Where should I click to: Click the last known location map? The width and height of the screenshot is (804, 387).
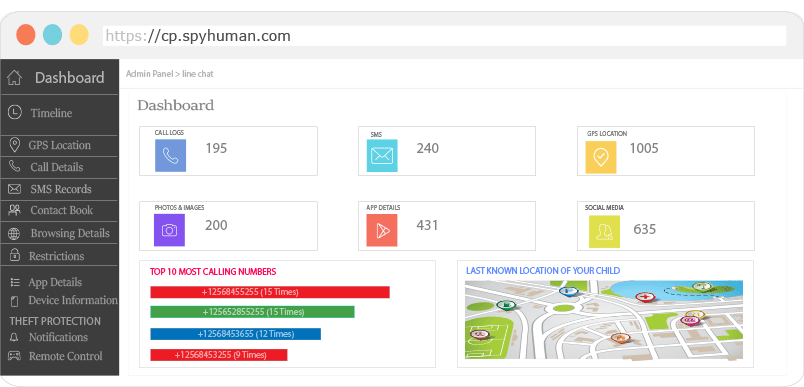604,319
